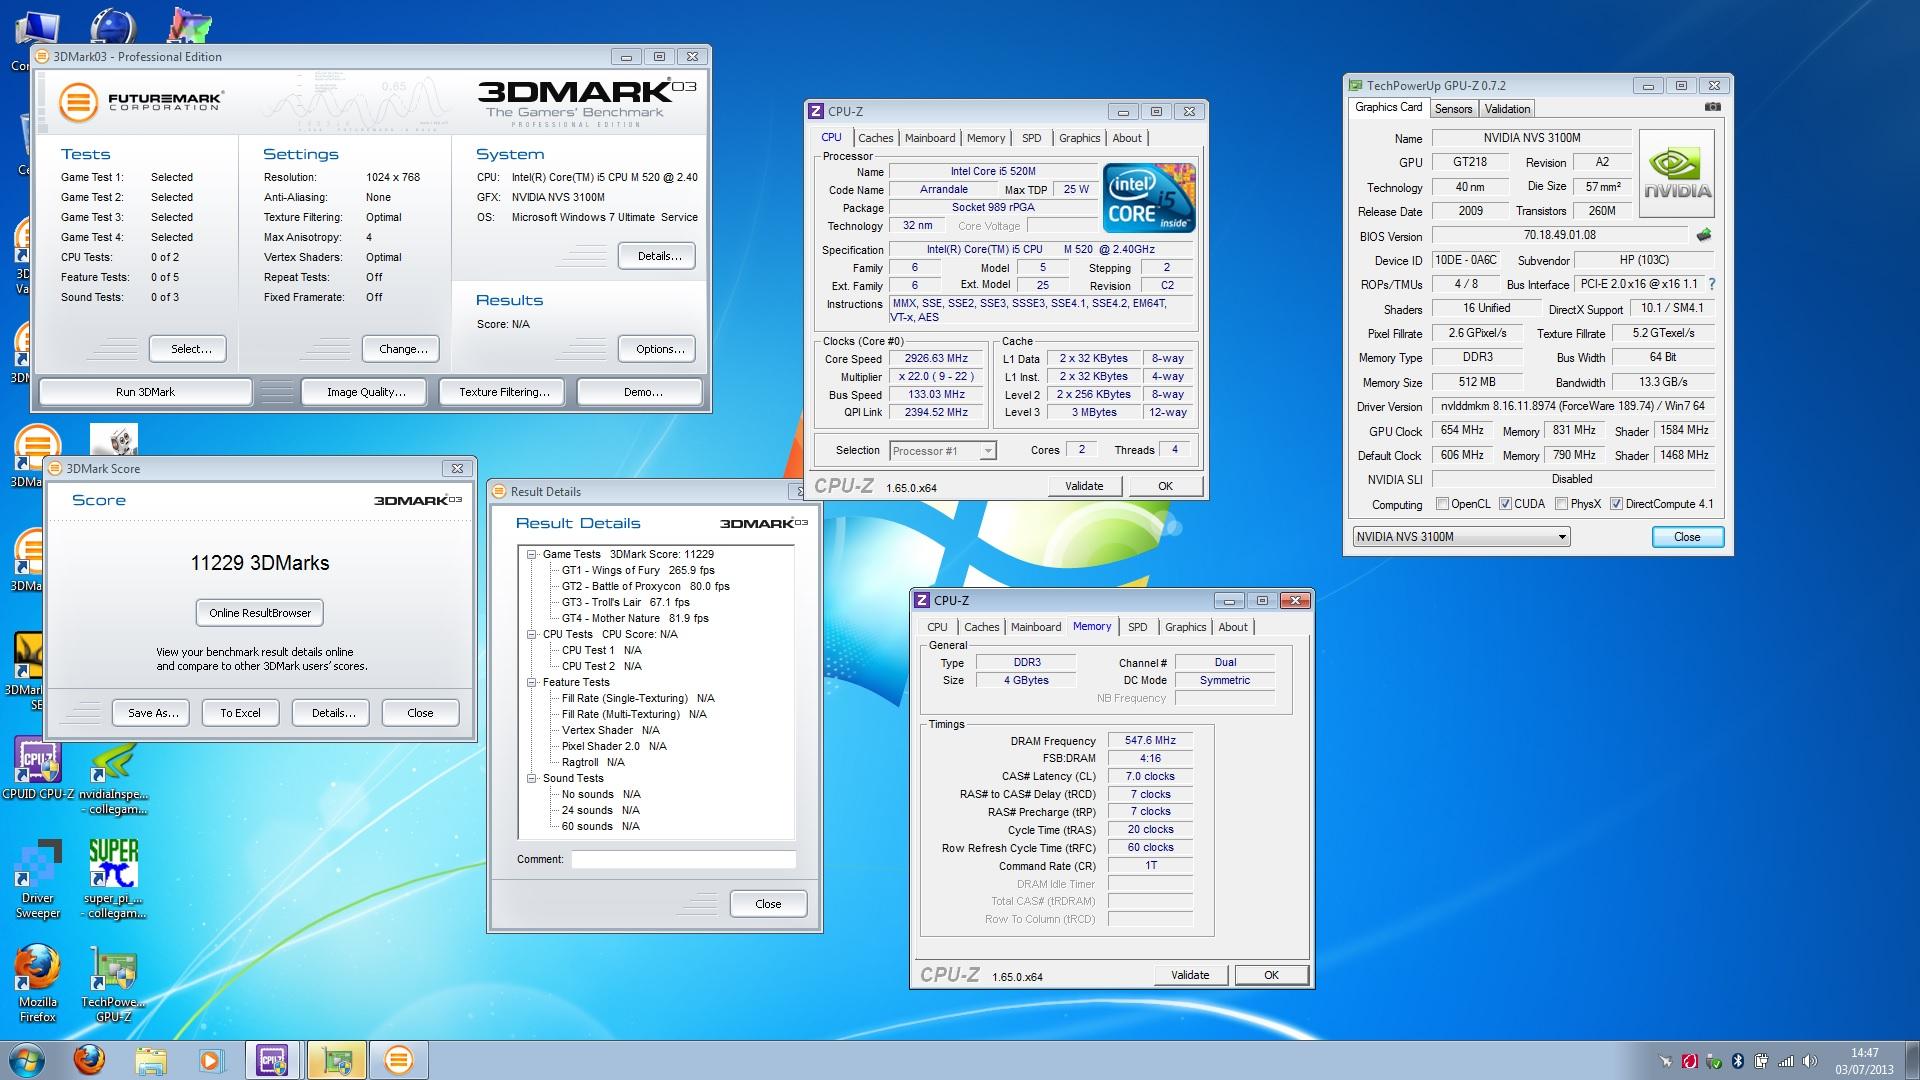The width and height of the screenshot is (1920, 1080).
Task: Switch to CPU-Z taskbar button
Action: (x=273, y=1060)
